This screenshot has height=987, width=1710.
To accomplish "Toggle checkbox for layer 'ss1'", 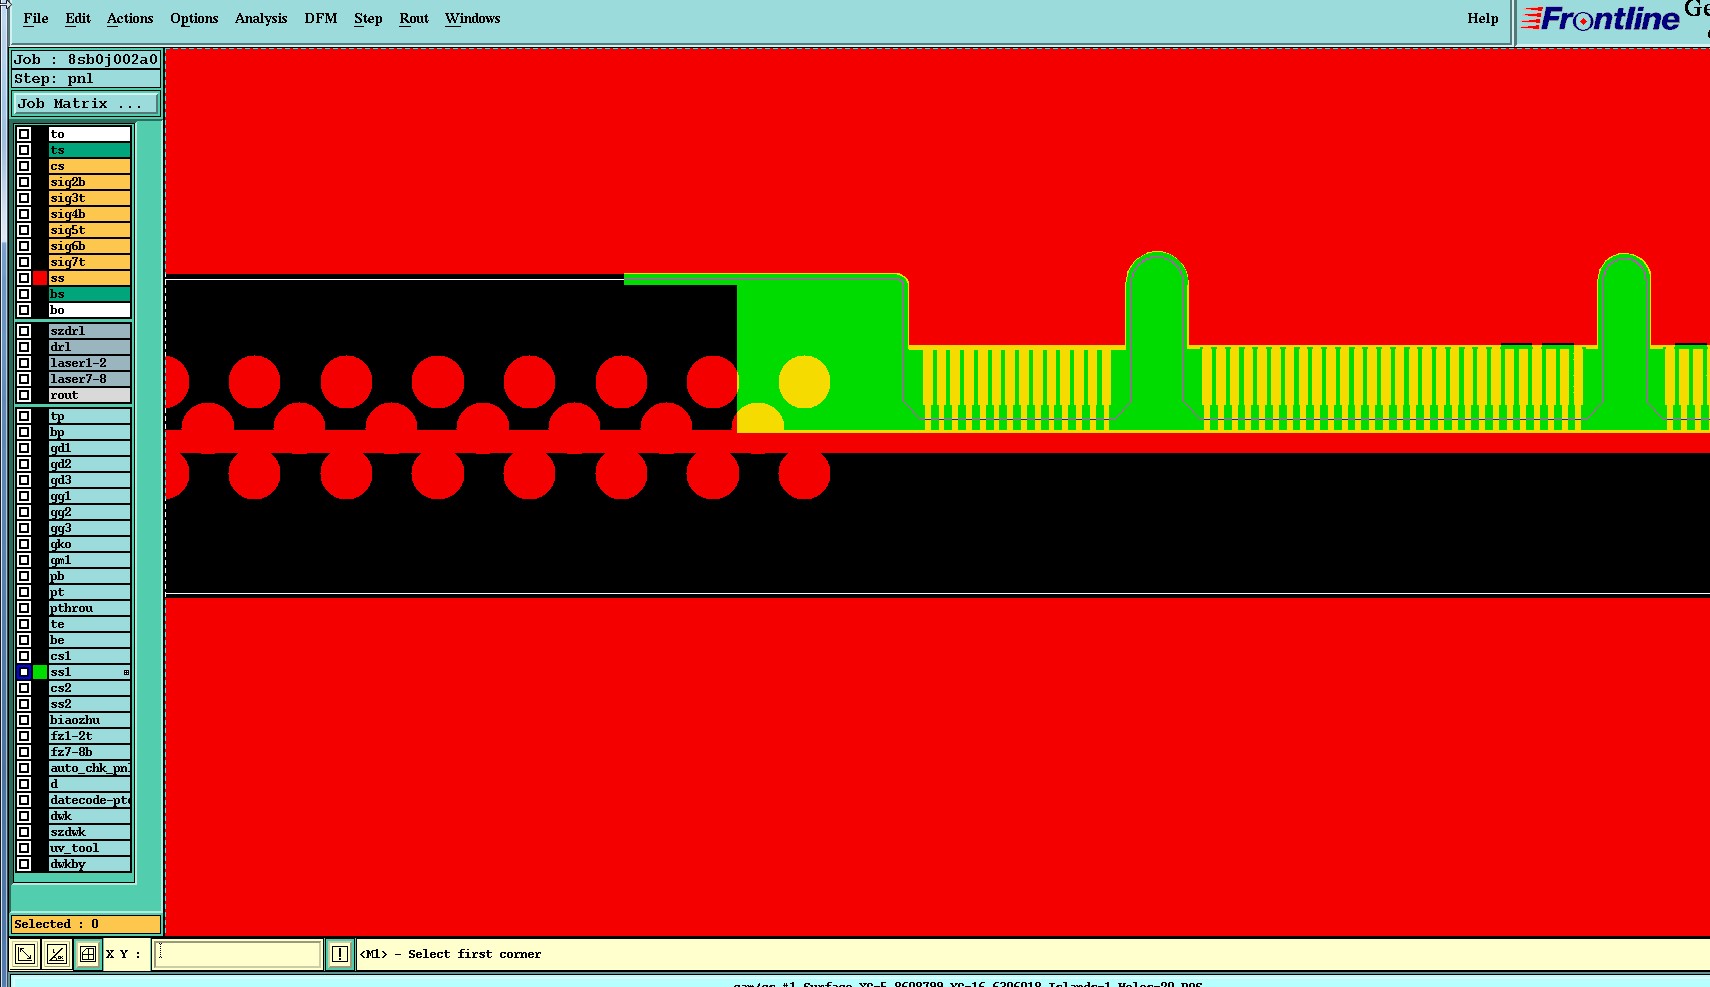I will (24, 672).
